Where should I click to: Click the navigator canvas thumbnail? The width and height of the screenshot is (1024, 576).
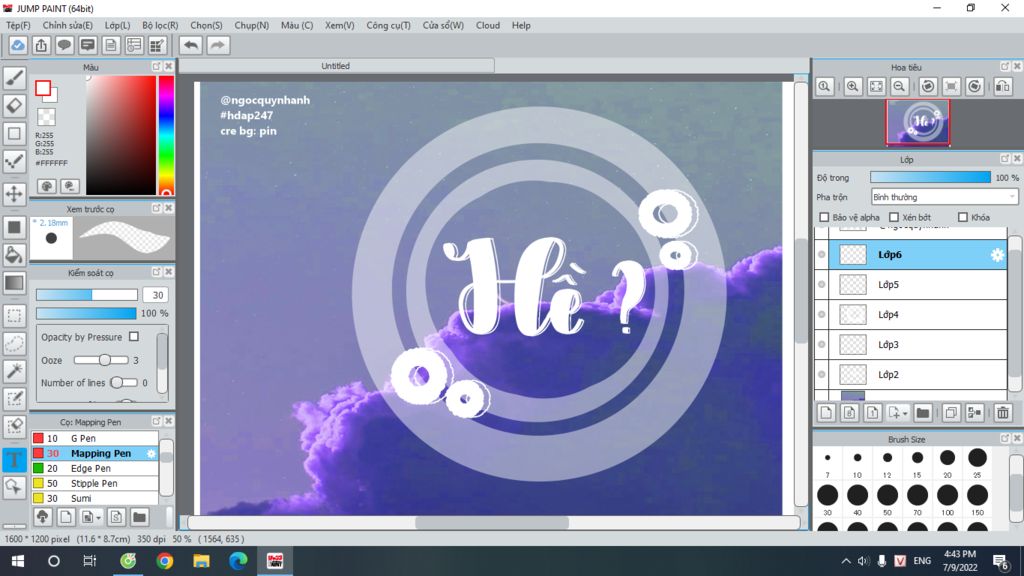coord(918,122)
